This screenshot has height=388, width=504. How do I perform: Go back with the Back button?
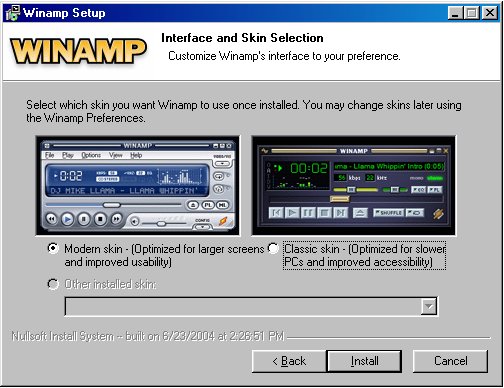[289, 361]
